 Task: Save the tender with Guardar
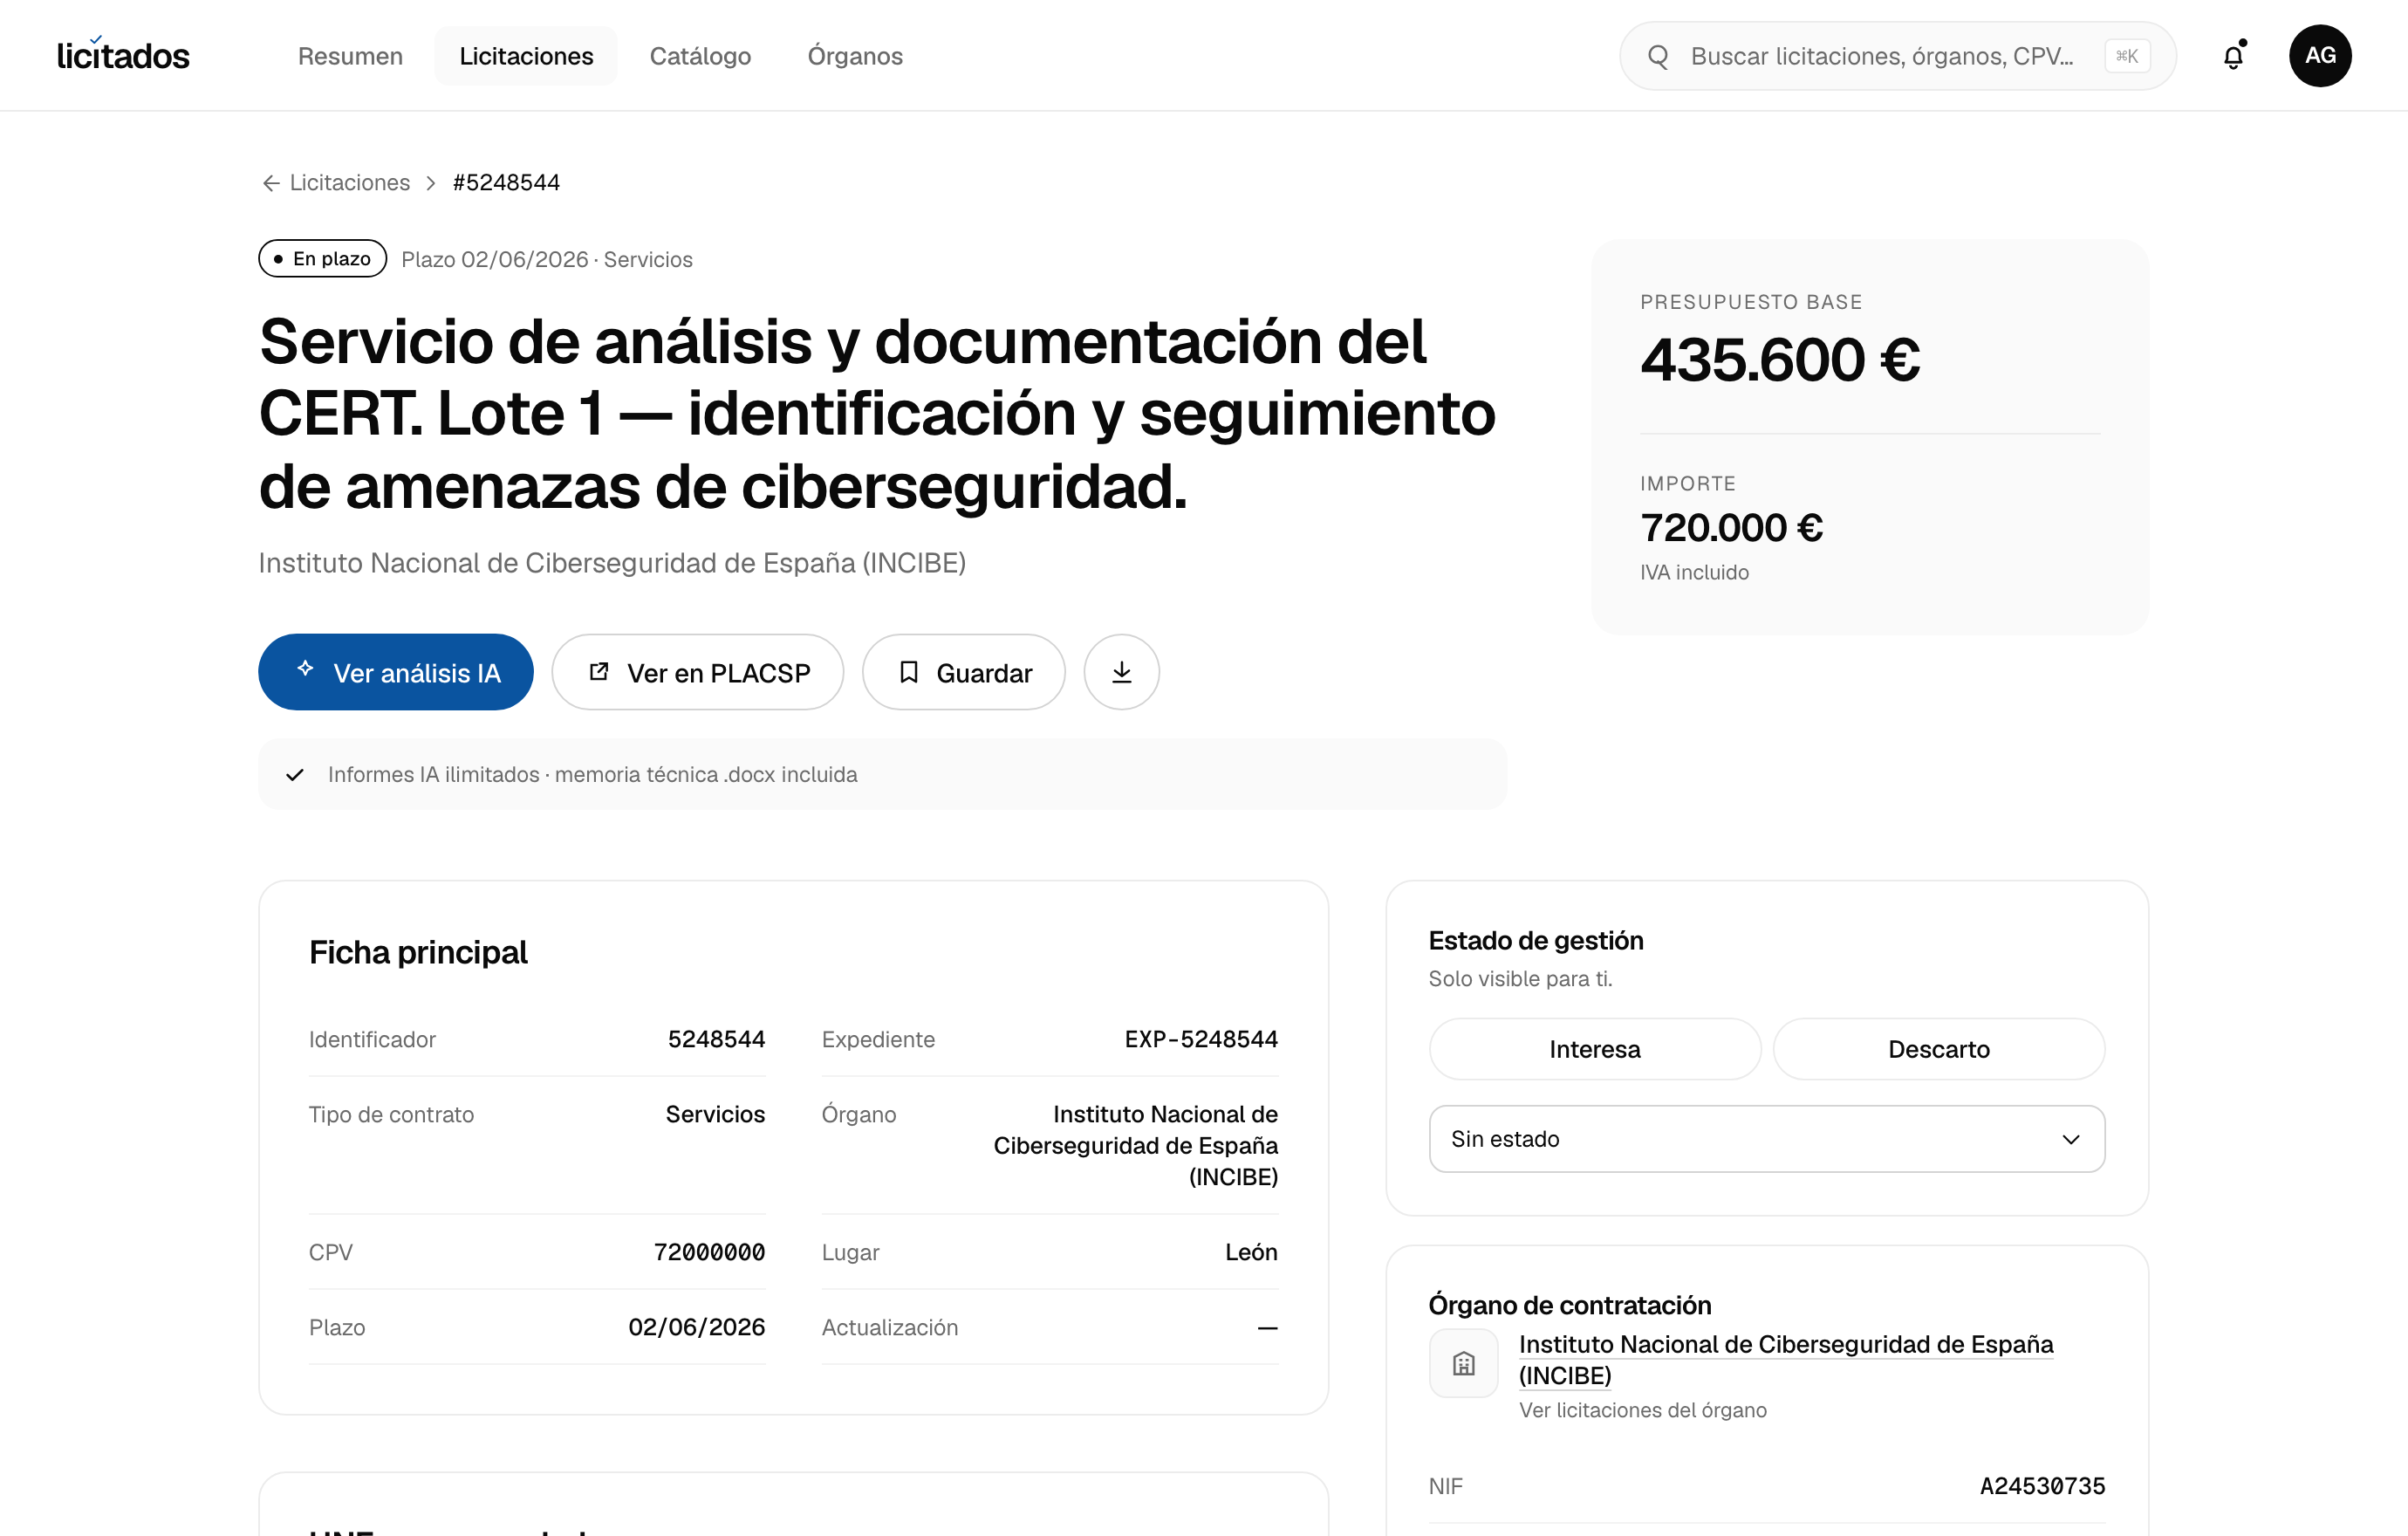click(x=964, y=672)
